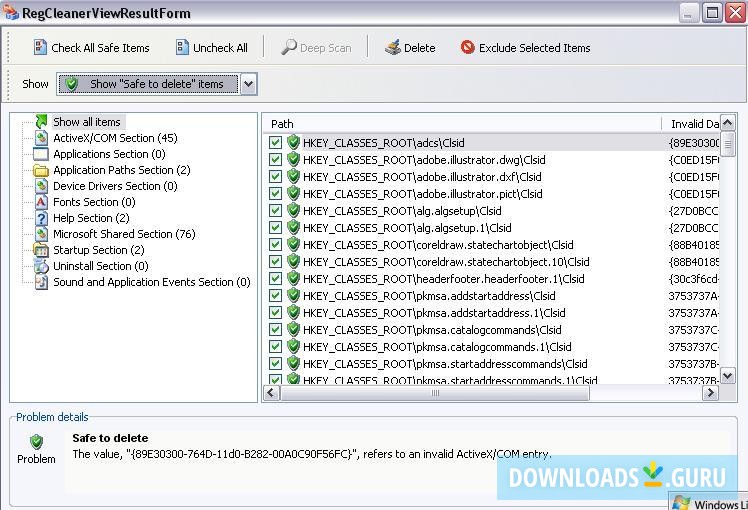
Task: Uncheck the alg.algsetup.1\Clsid checkbox
Action: (x=275, y=228)
